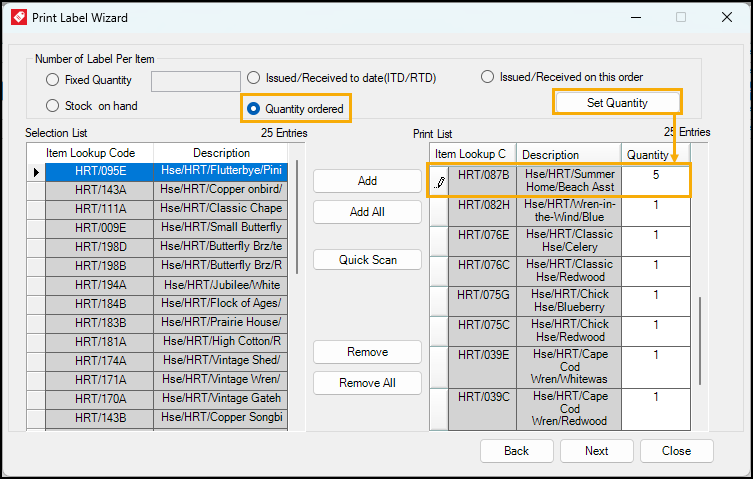Click Hse/HRT/Classic Hse/Celery description

(570, 241)
